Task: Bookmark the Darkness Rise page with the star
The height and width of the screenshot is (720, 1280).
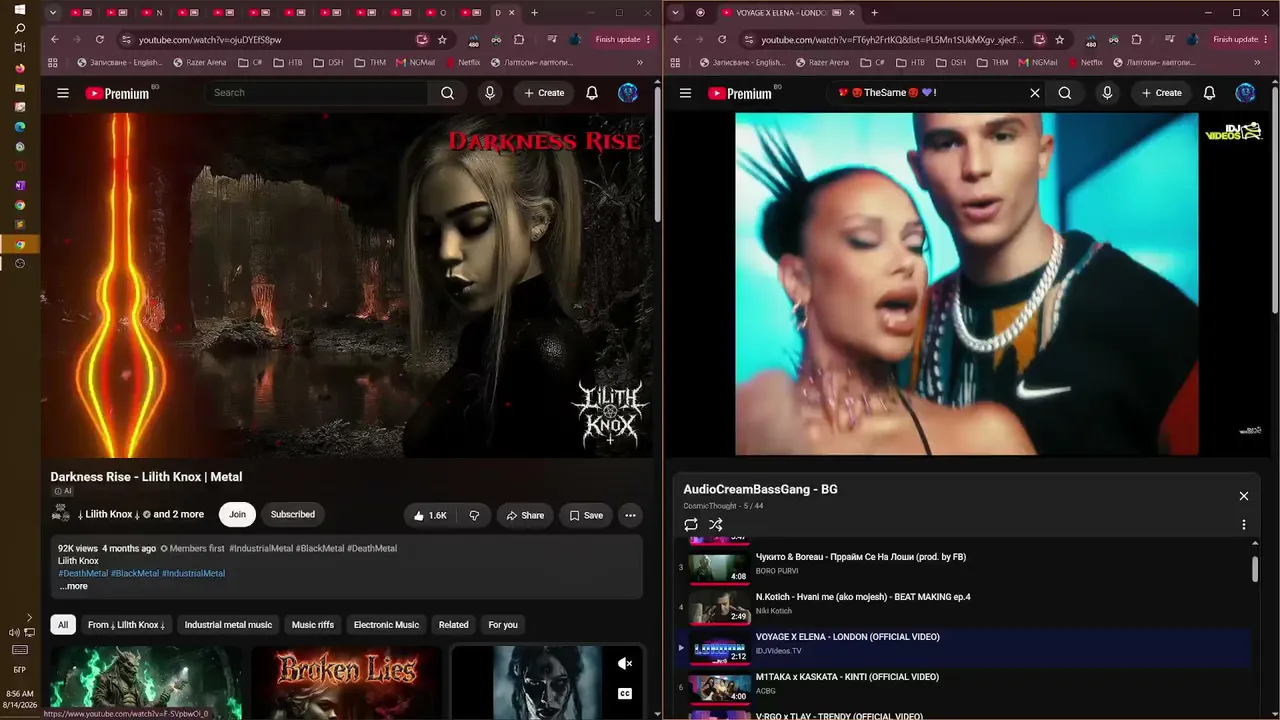Action: coord(442,40)
